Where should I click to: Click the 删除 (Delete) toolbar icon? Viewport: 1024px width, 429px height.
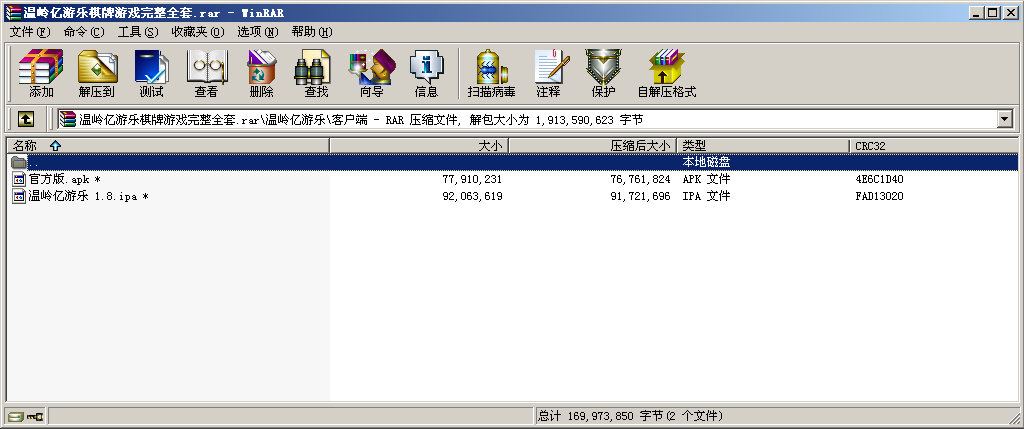[x=261, y=73]
